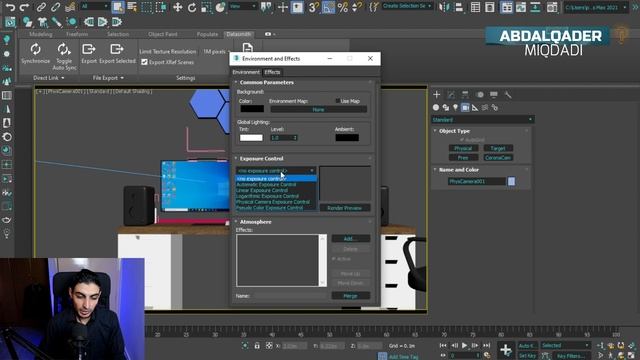This screenshot has height=360, width=640.
Task: Click the Synchronize icon in Datasmith ribbon
Action: (36, 49)
